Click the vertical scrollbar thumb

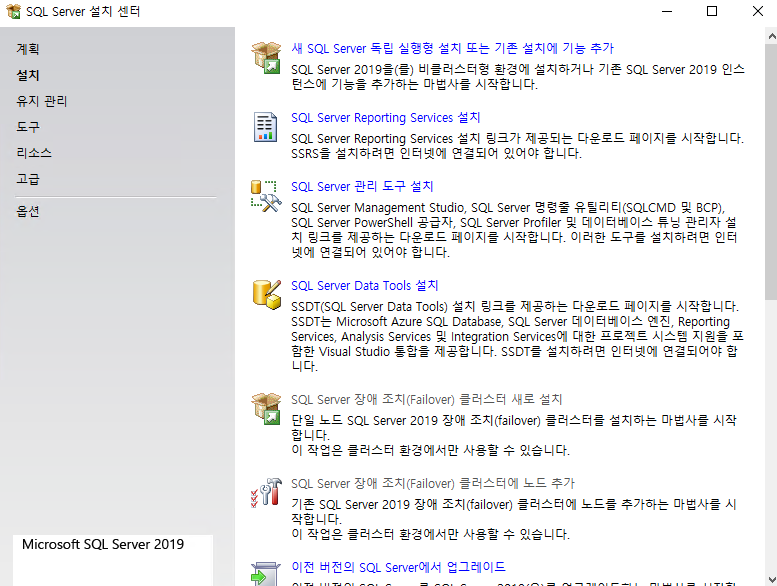click(771, 171)
